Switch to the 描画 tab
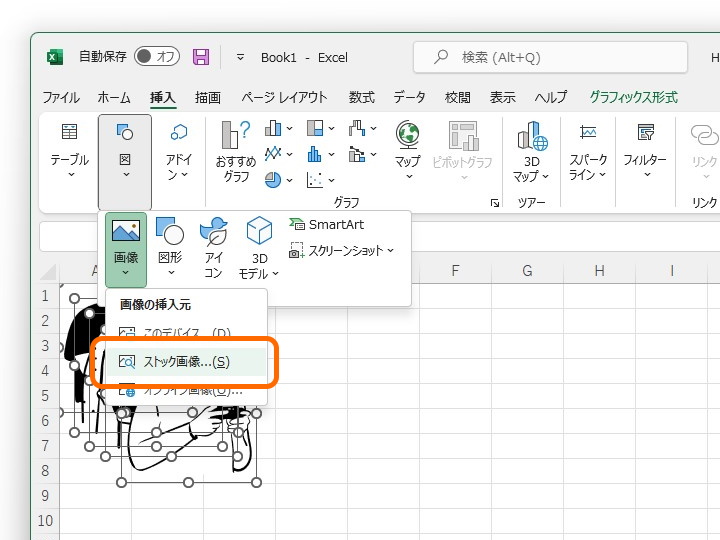The height and width of the screenshot is (540, 720). coord(208,97)
